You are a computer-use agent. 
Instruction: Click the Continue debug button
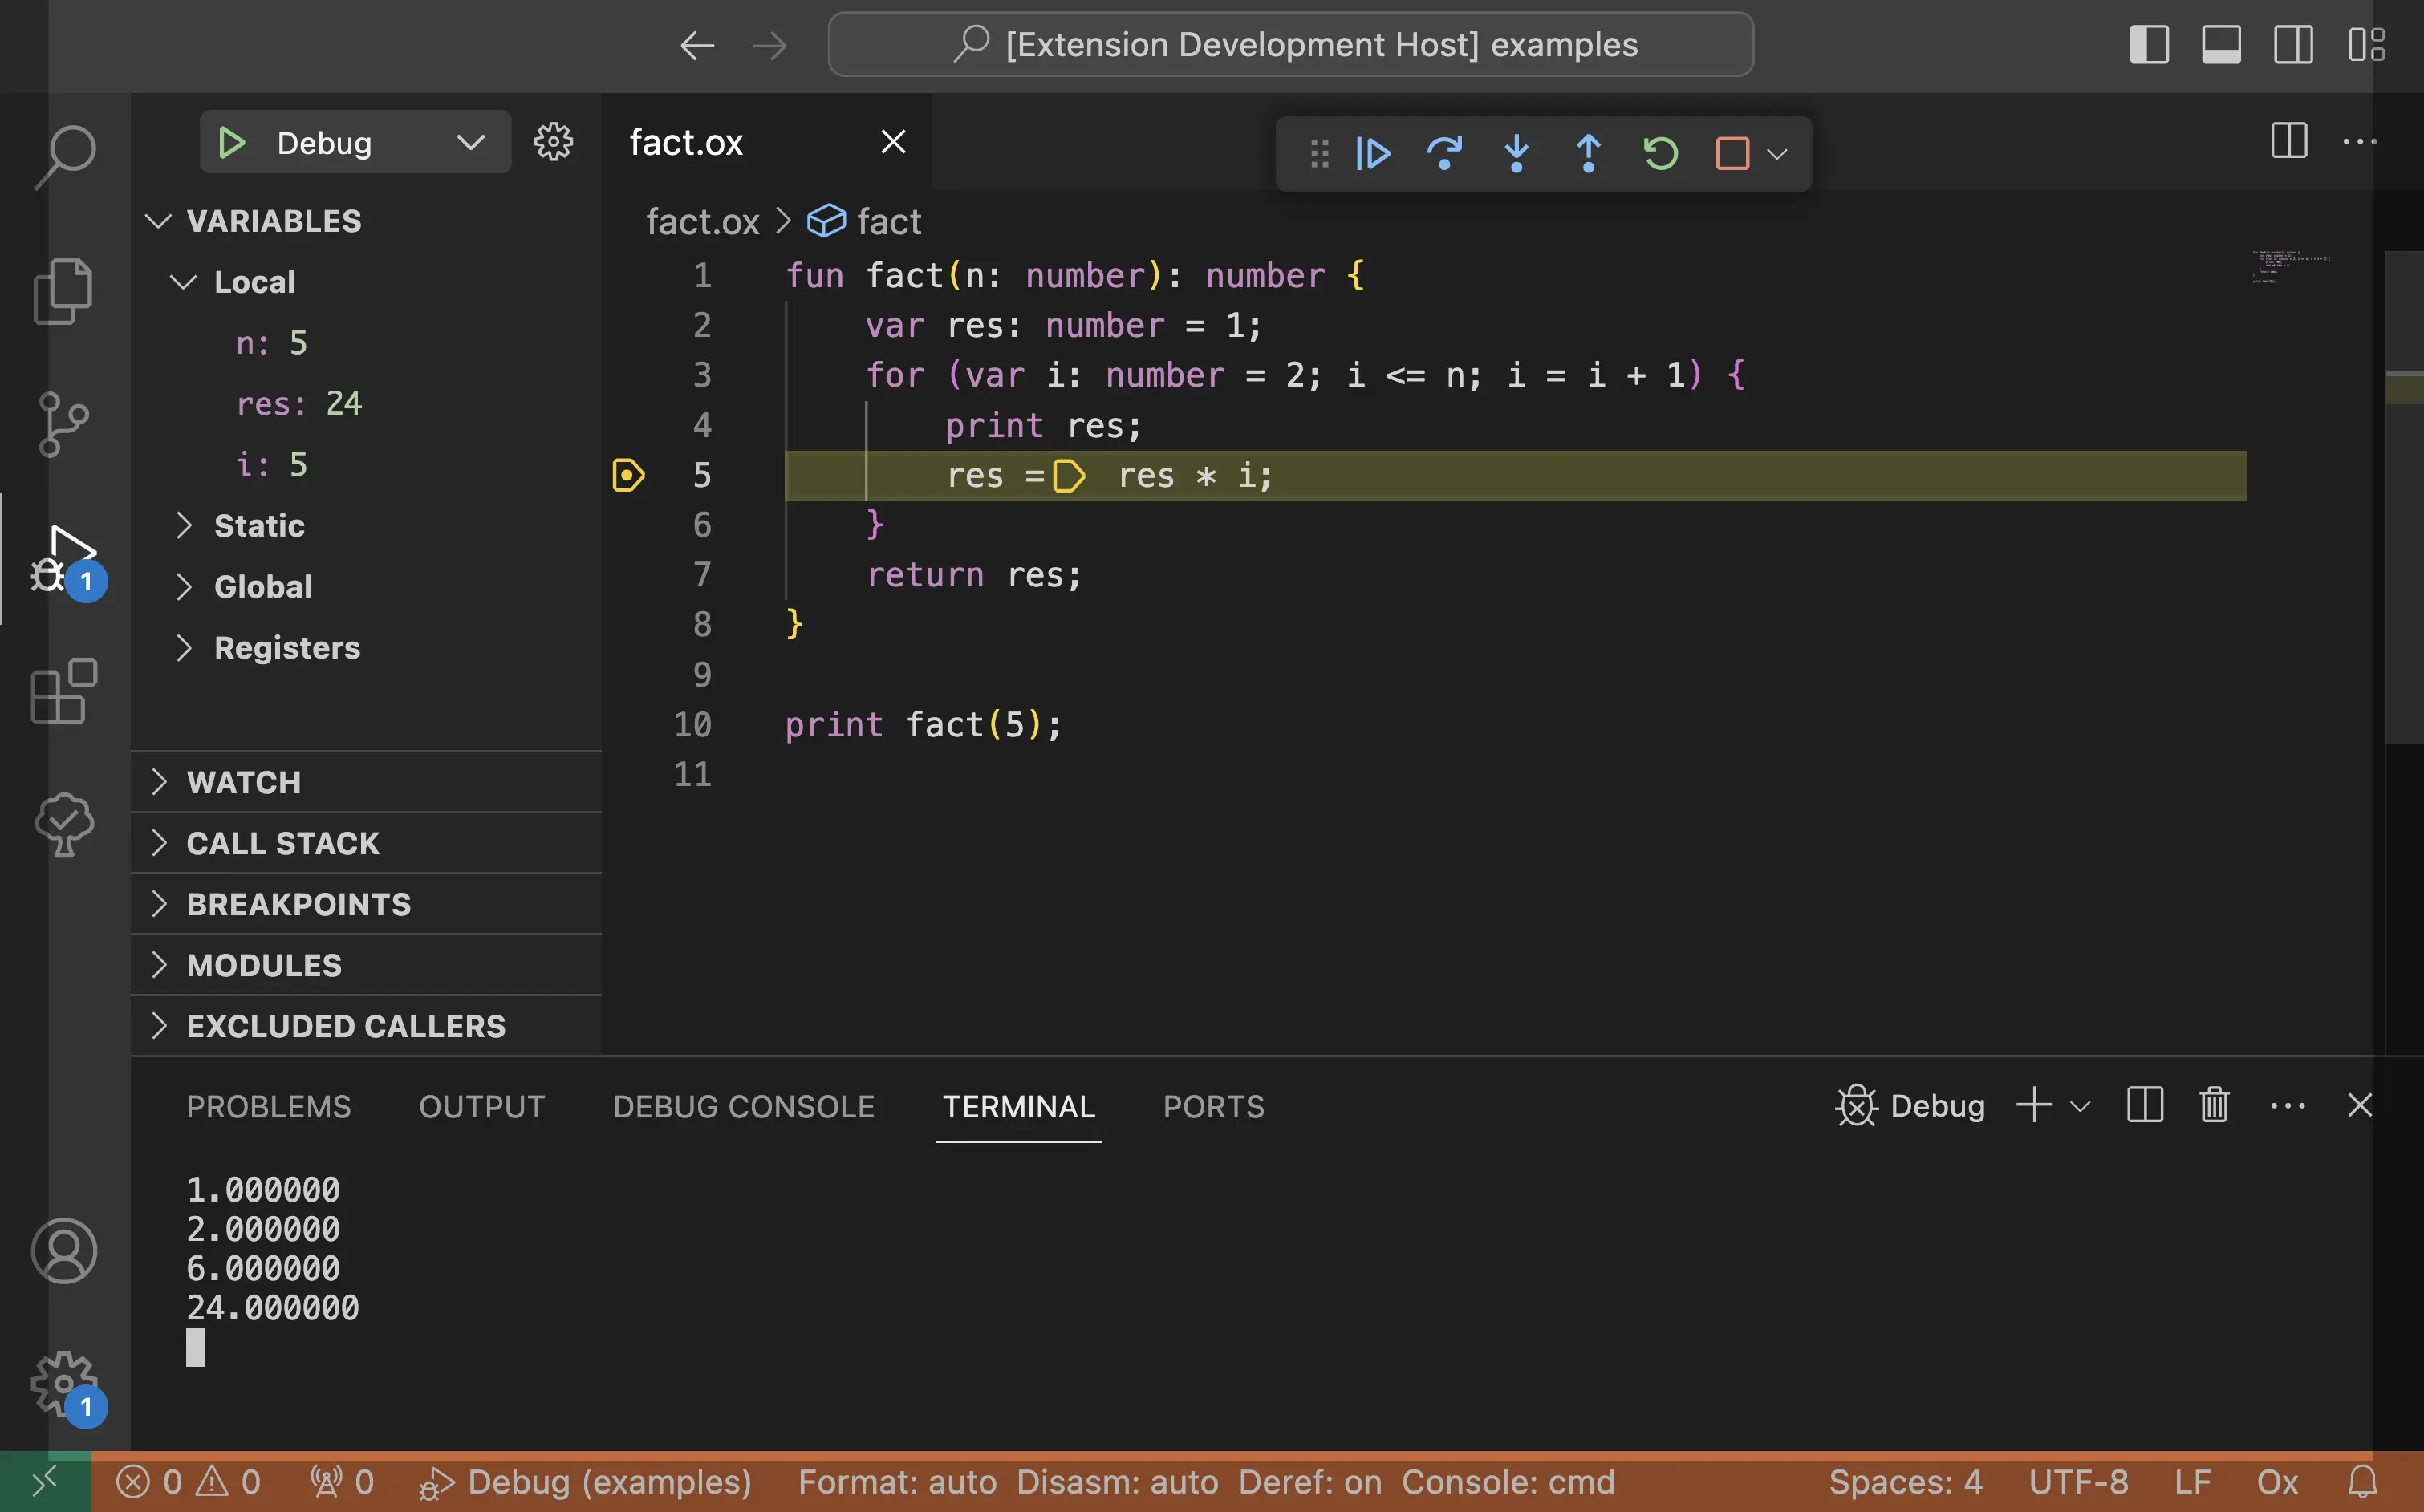[1373, 154]
